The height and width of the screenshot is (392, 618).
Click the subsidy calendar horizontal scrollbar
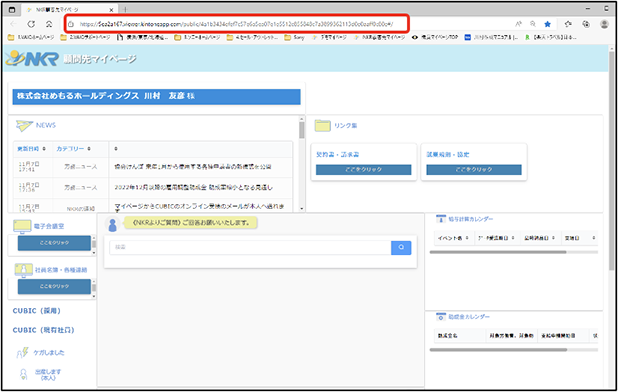point(498,350)
